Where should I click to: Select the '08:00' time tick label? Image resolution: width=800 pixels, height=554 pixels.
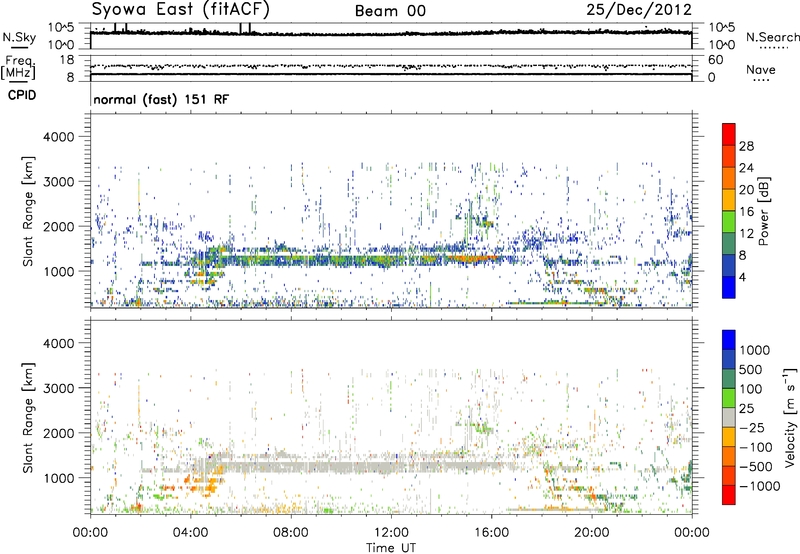coord(291,533)
